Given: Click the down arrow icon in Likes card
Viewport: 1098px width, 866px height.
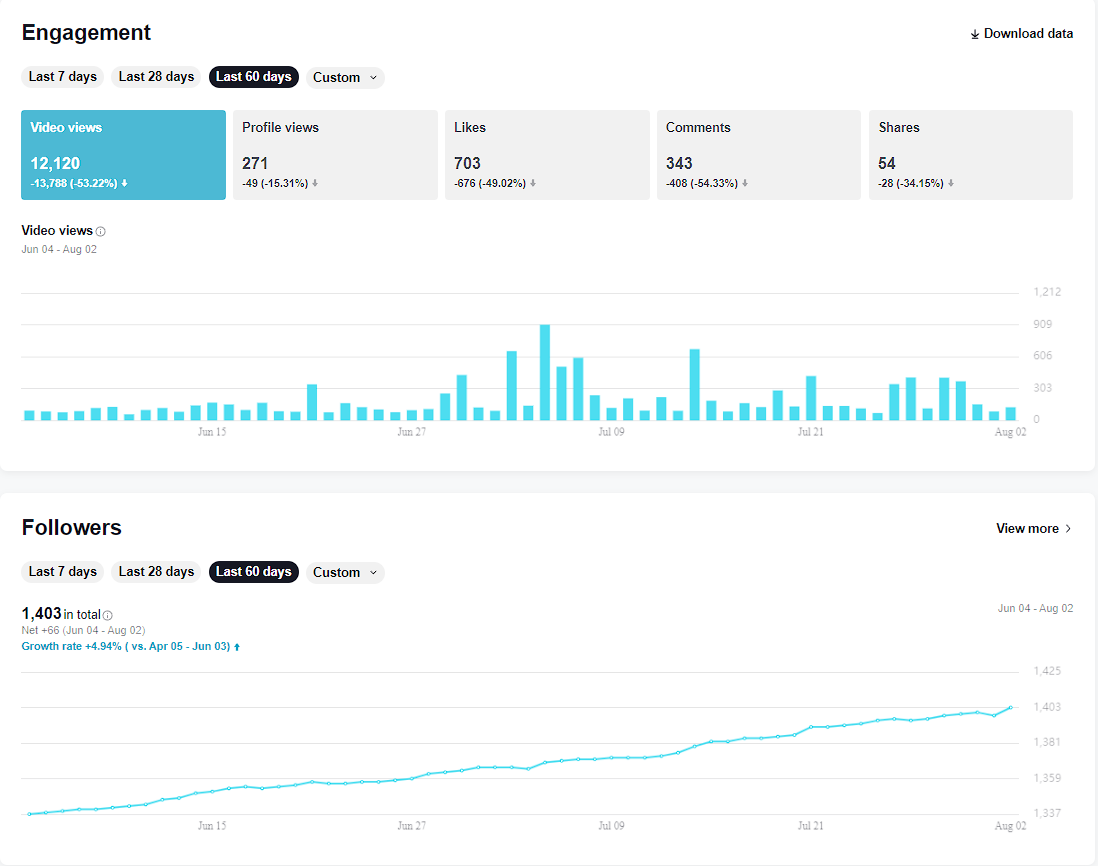Looking at the screenshot, I should pos(533,183).
